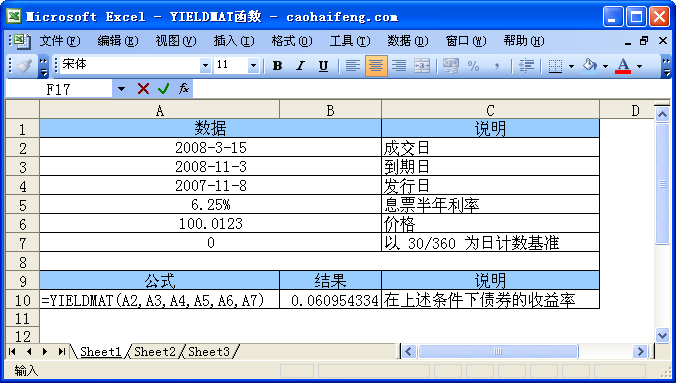This screenshot has height=383, width=676.
Task: Minimize the workbook window
Action: (x=628, y=42)
